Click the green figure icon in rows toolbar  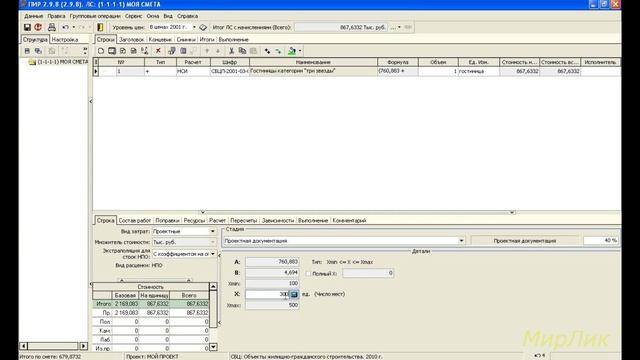tap(292, 51)
